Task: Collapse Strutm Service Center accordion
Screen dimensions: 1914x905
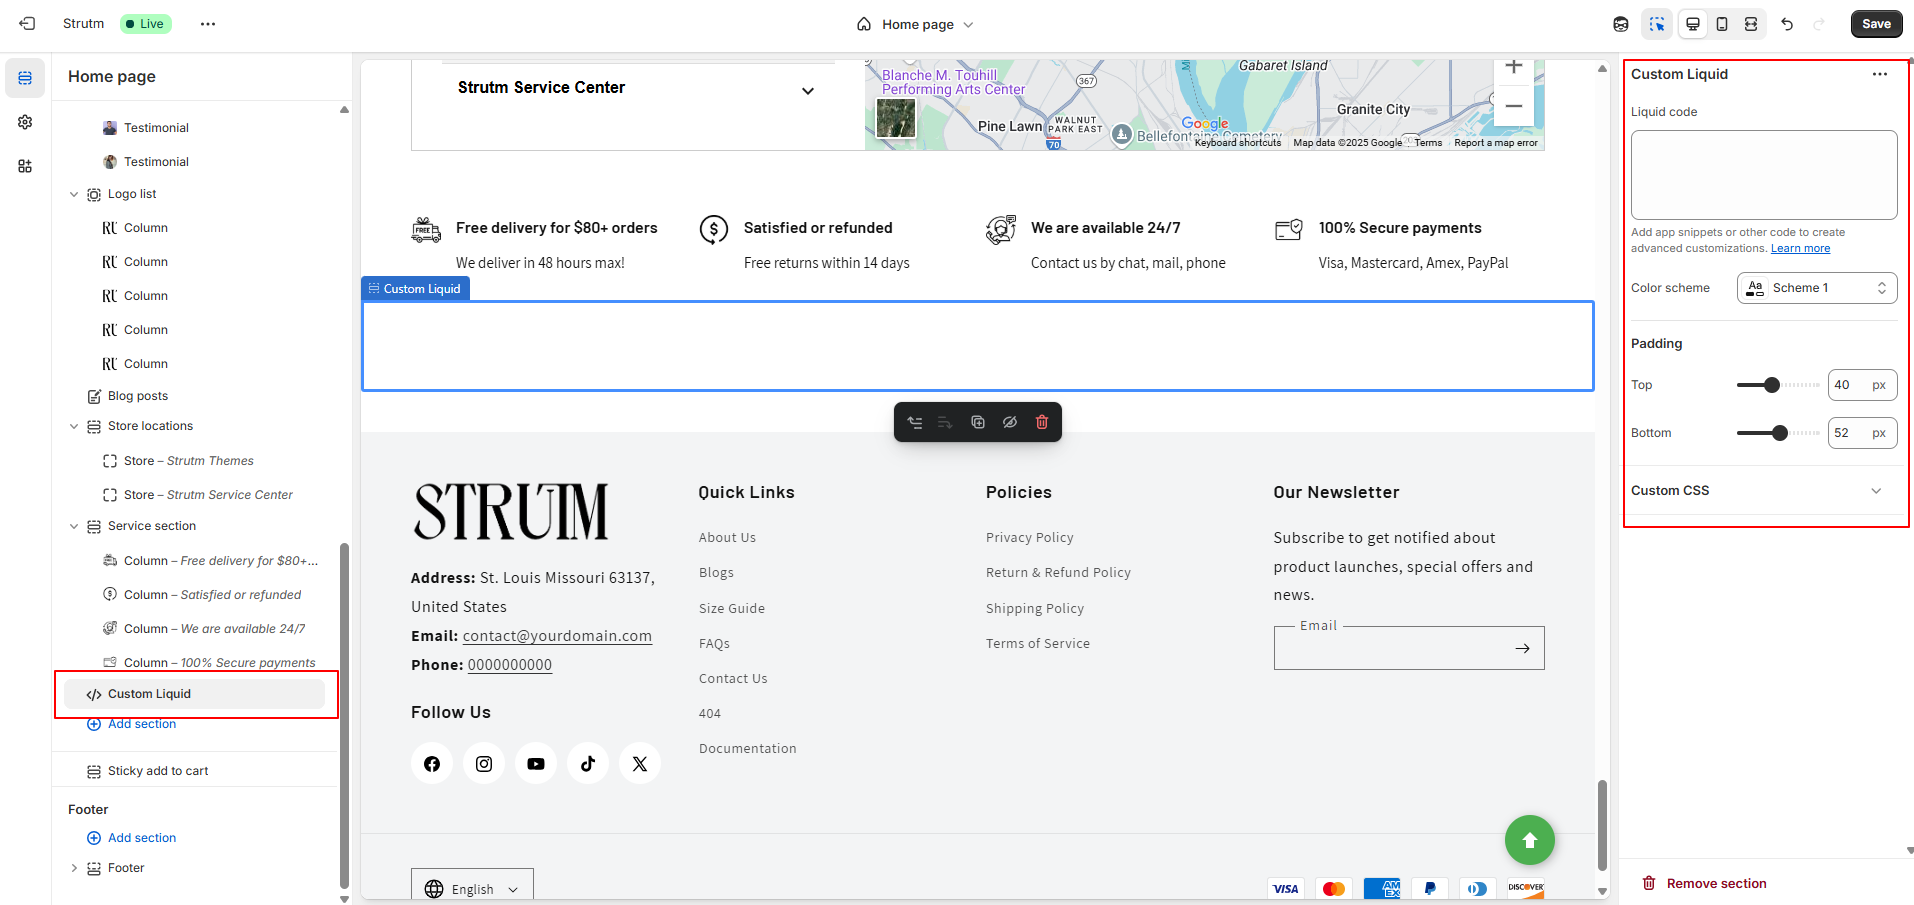Action: pyautogui.click(x=808, y=91)
